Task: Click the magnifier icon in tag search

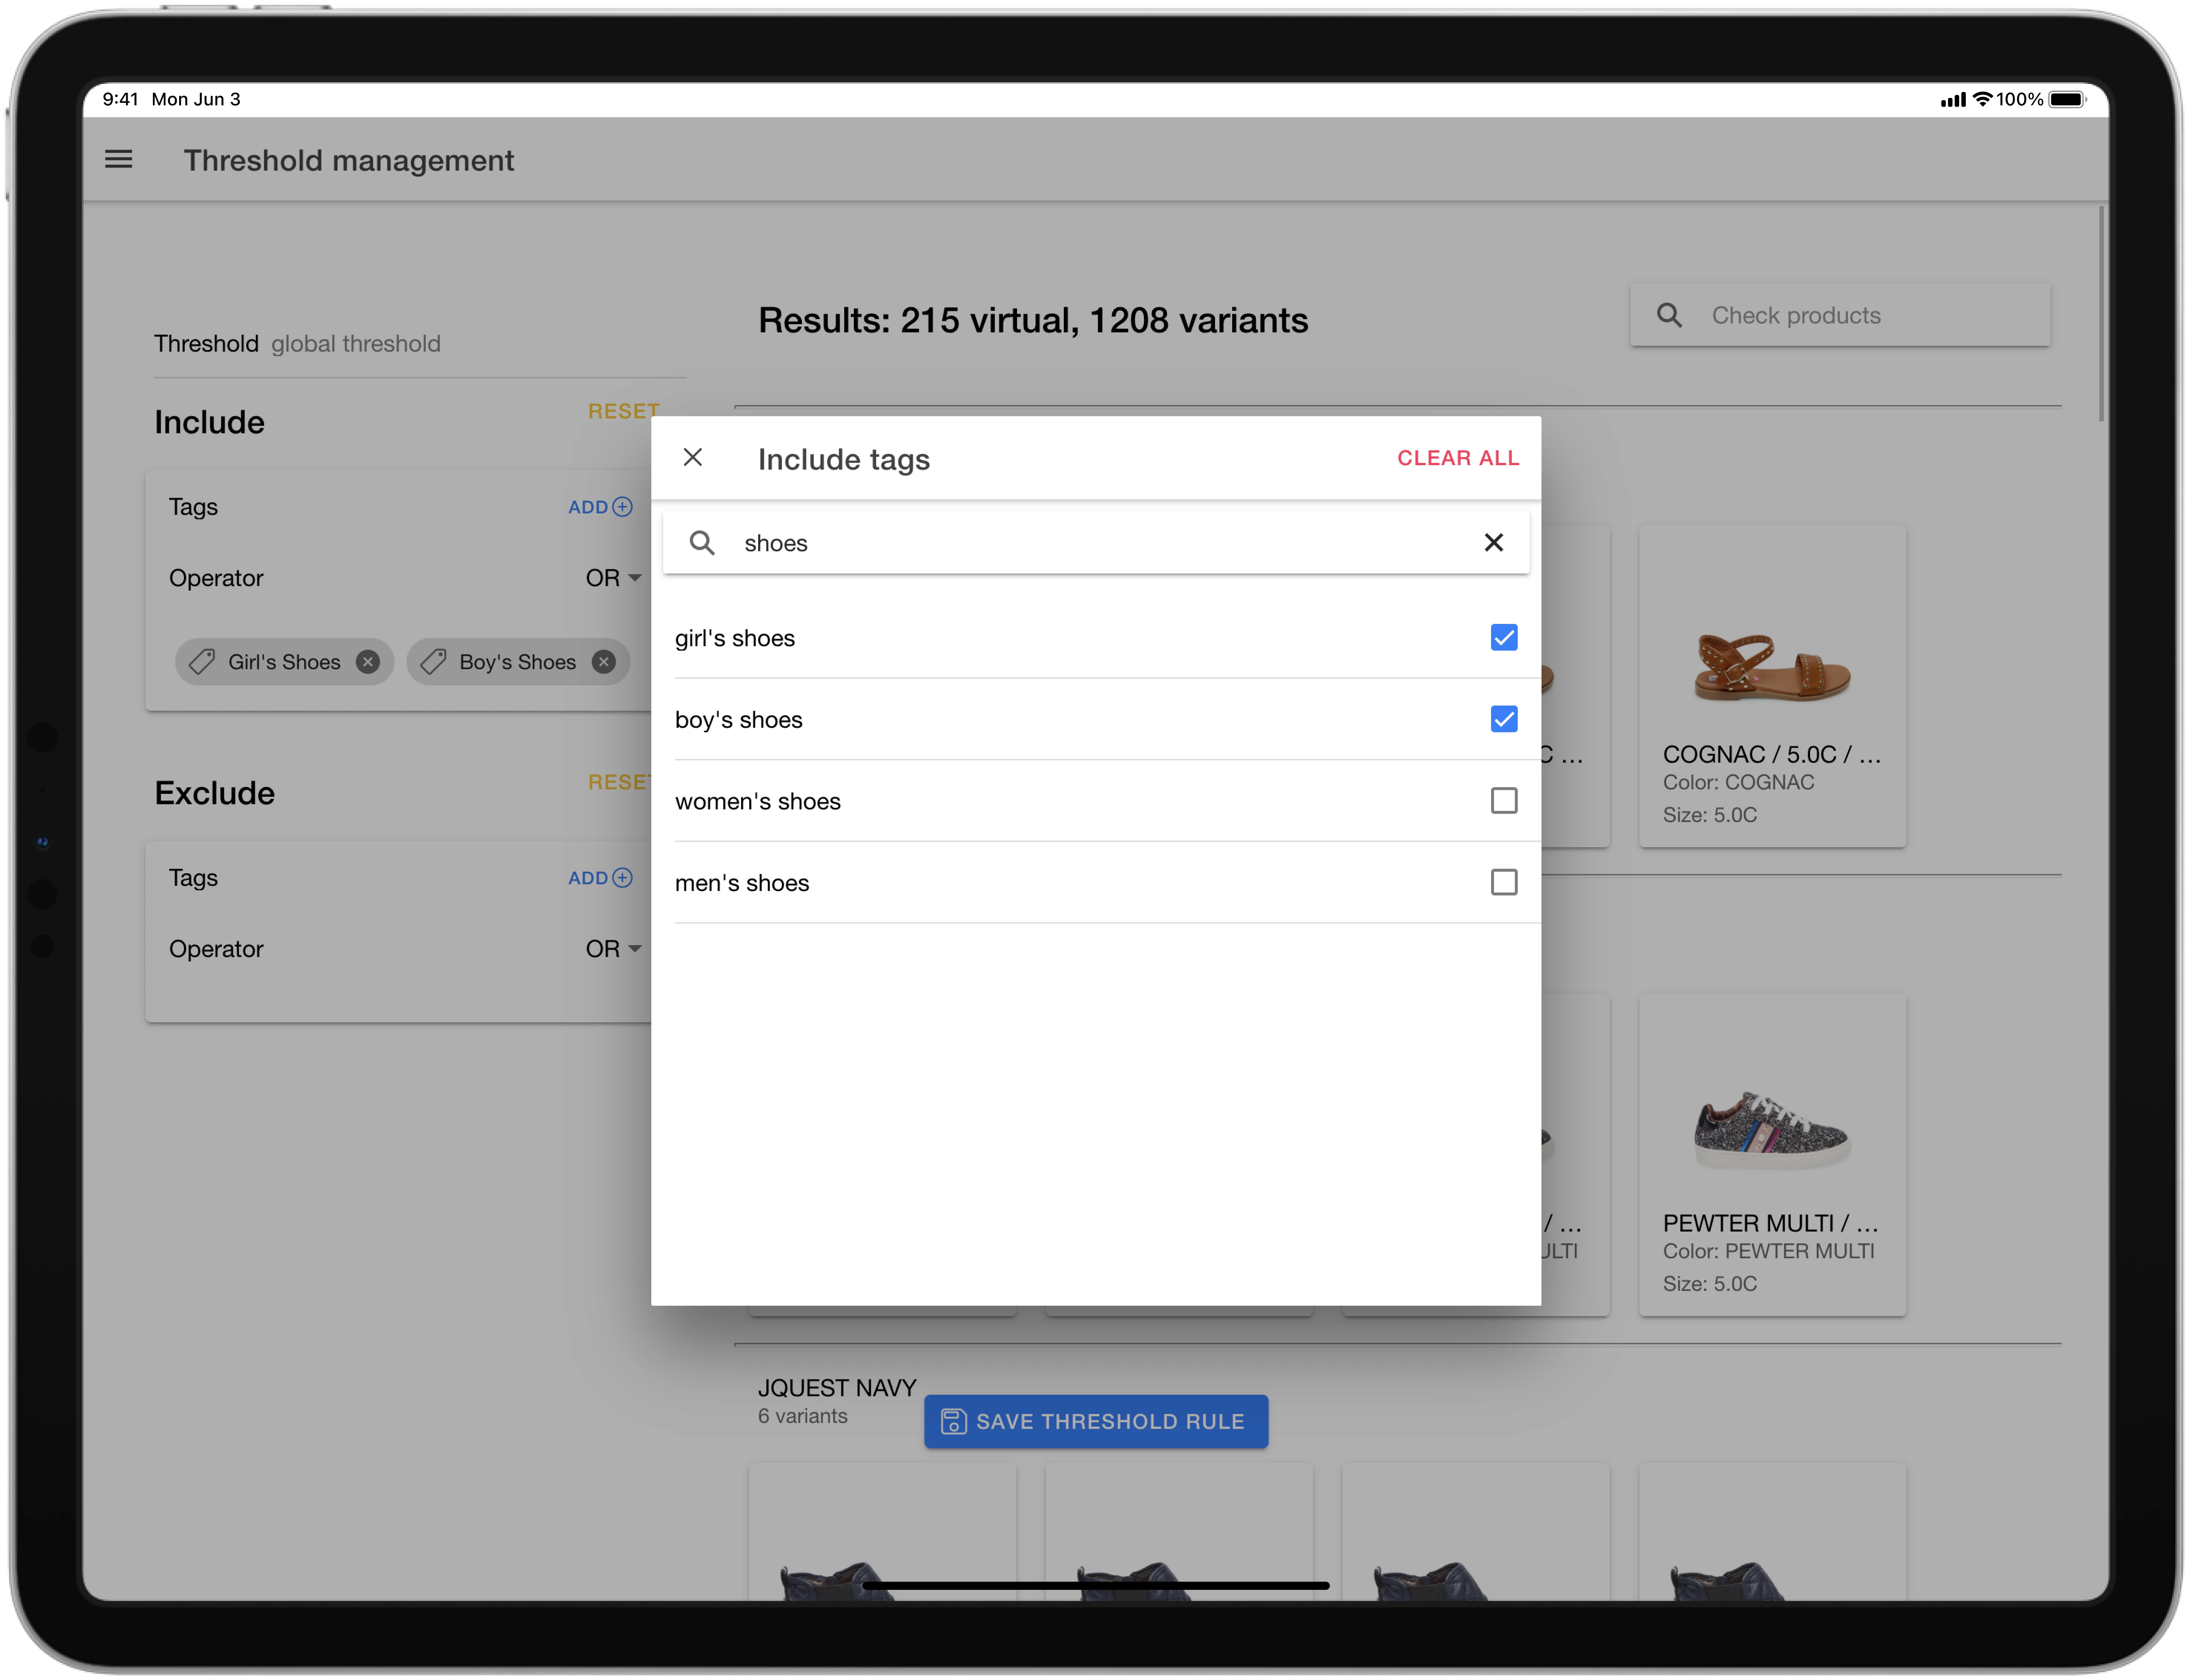Action: (702, 543)
